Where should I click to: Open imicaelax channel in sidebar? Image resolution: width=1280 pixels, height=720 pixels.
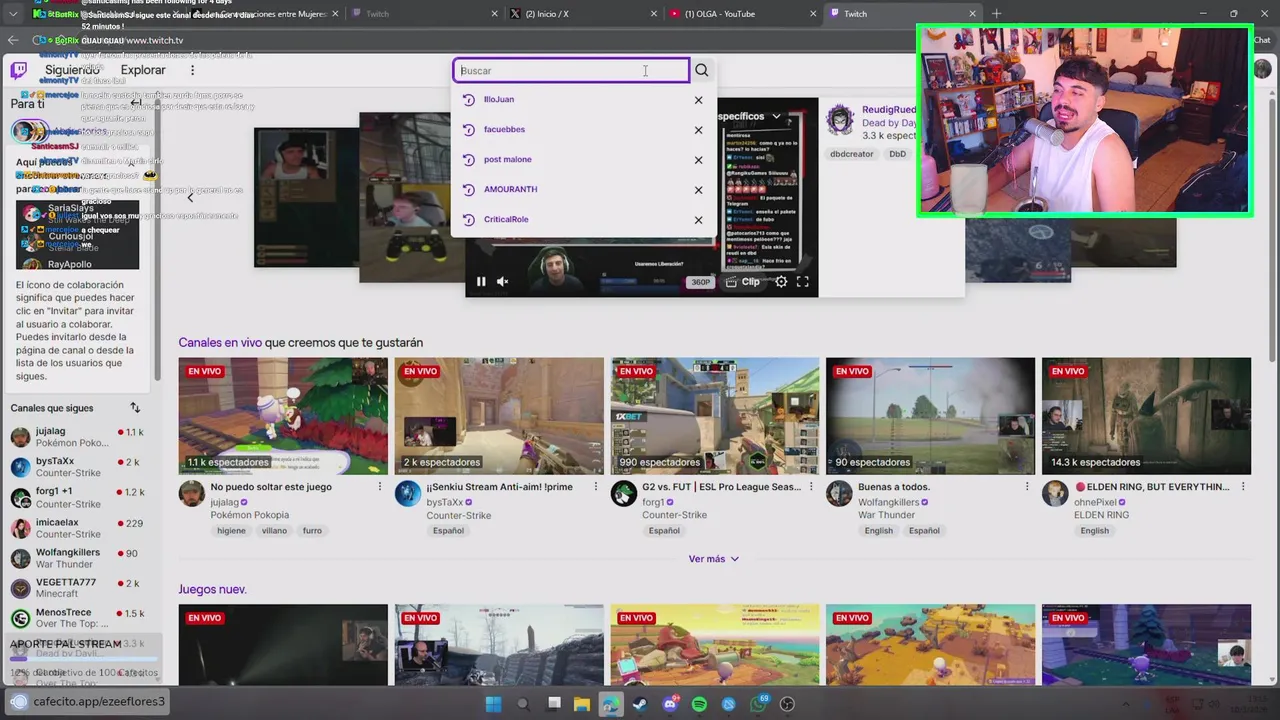(x=80, y=527)
